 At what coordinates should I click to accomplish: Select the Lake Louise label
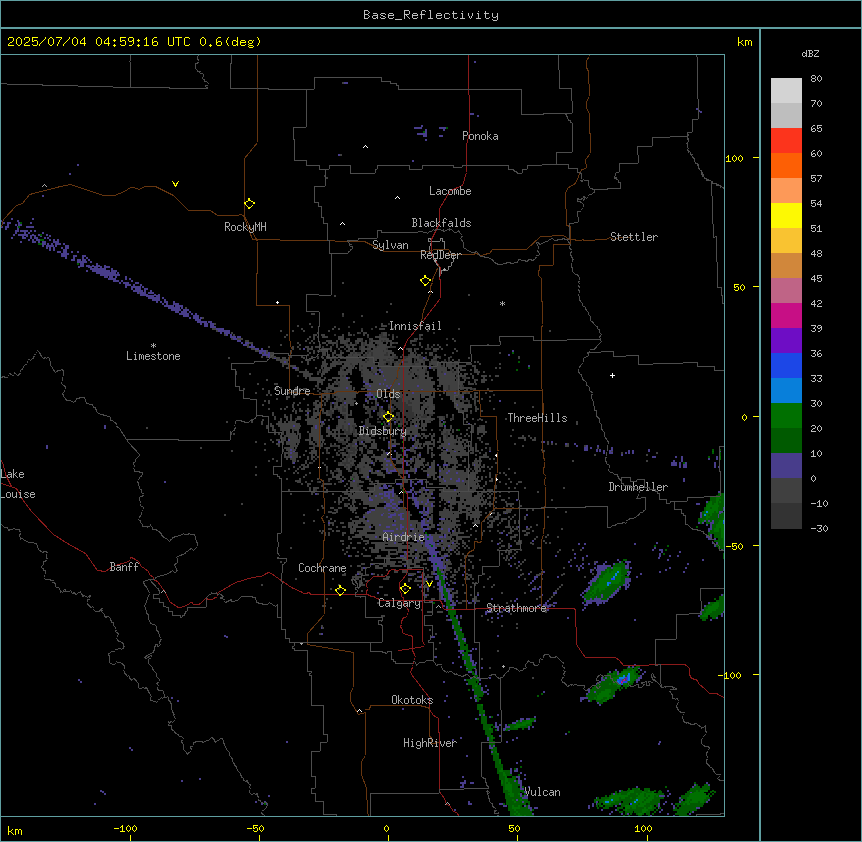(x=18, y=484)
